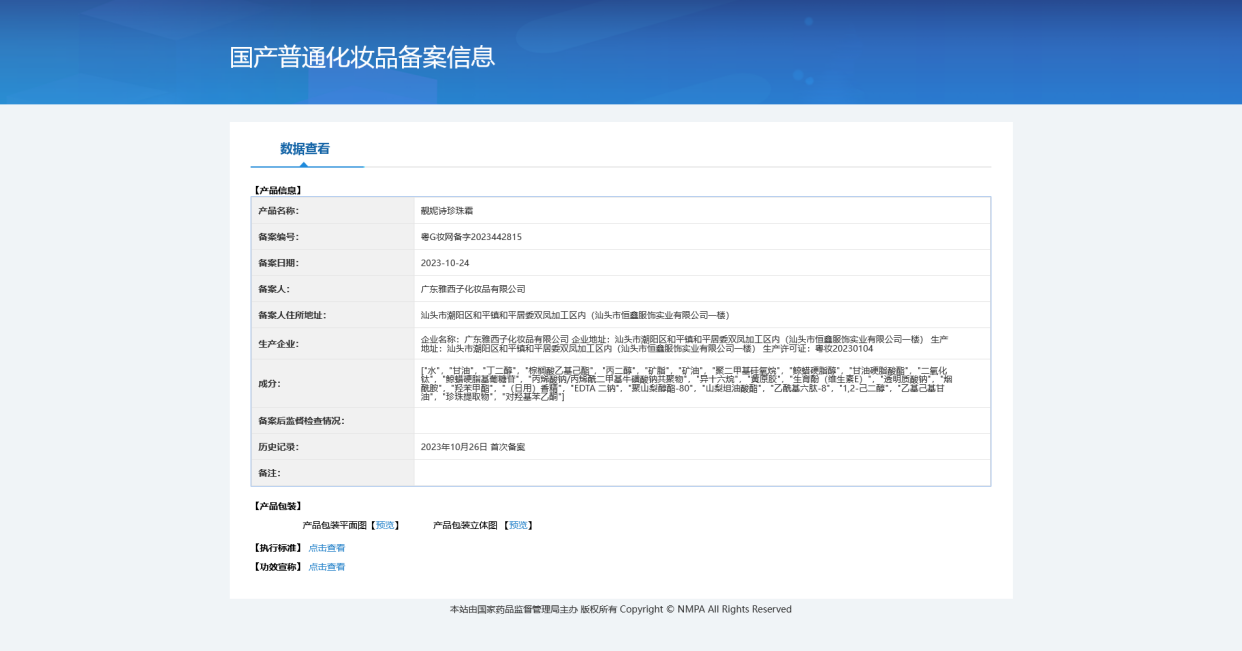The image size is (1242, 651).
Task: Click the 备案日期 row label
Action: coord(278,263)
